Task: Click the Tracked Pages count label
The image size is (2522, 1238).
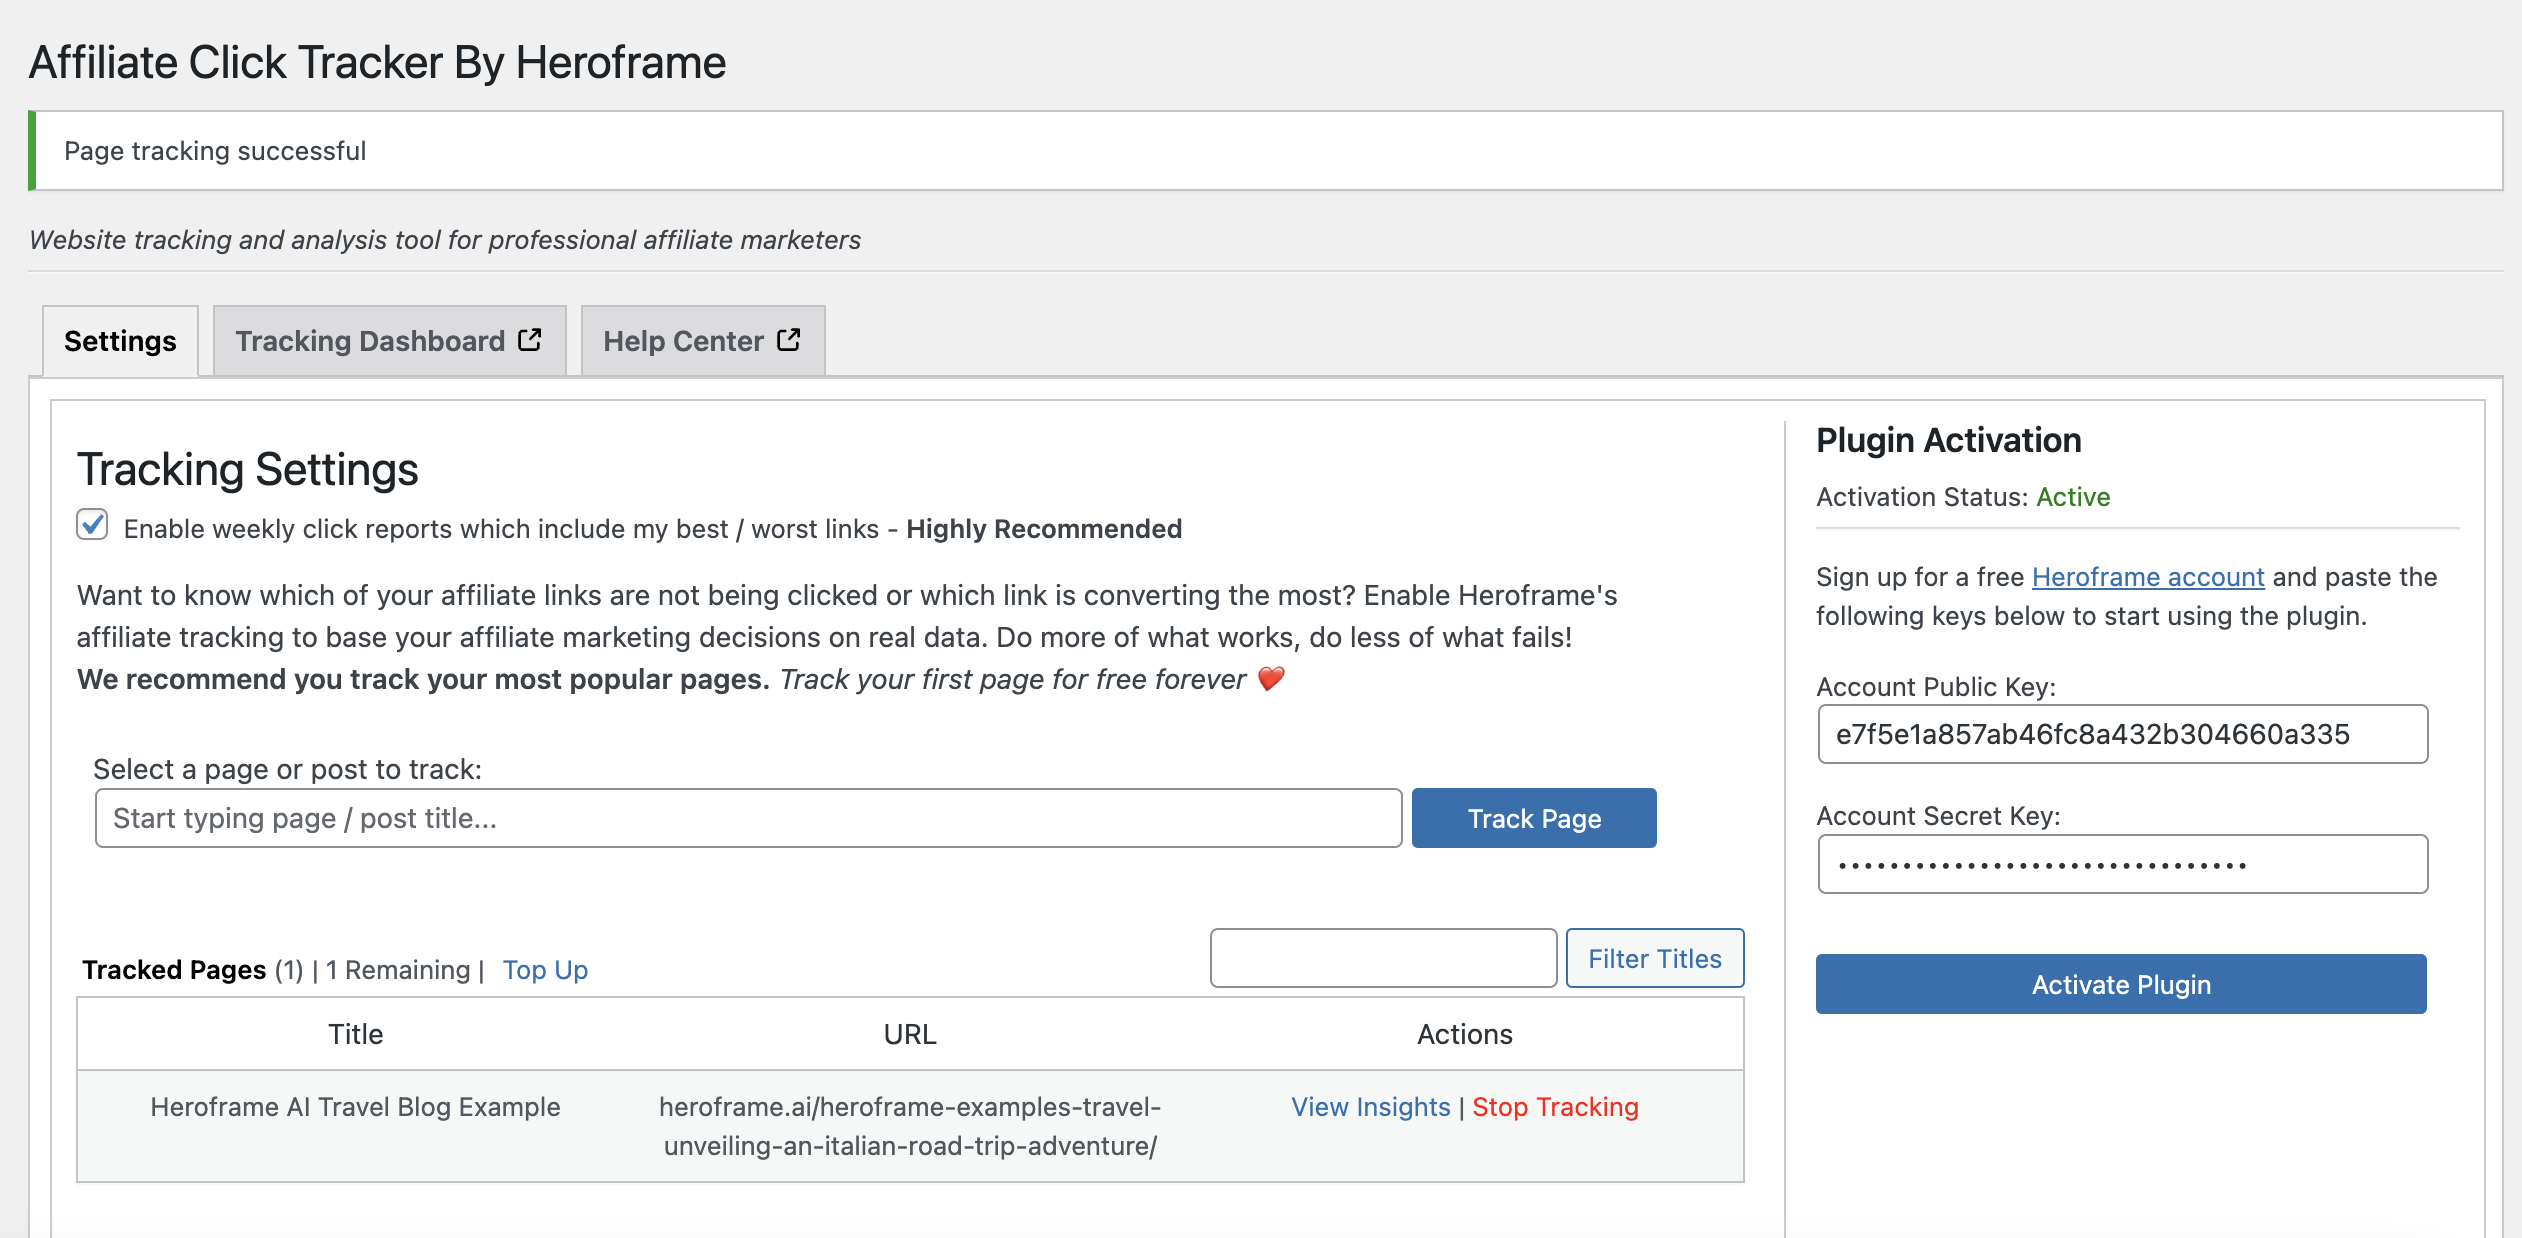Action: pyautogui.click(x=192, y=970)
